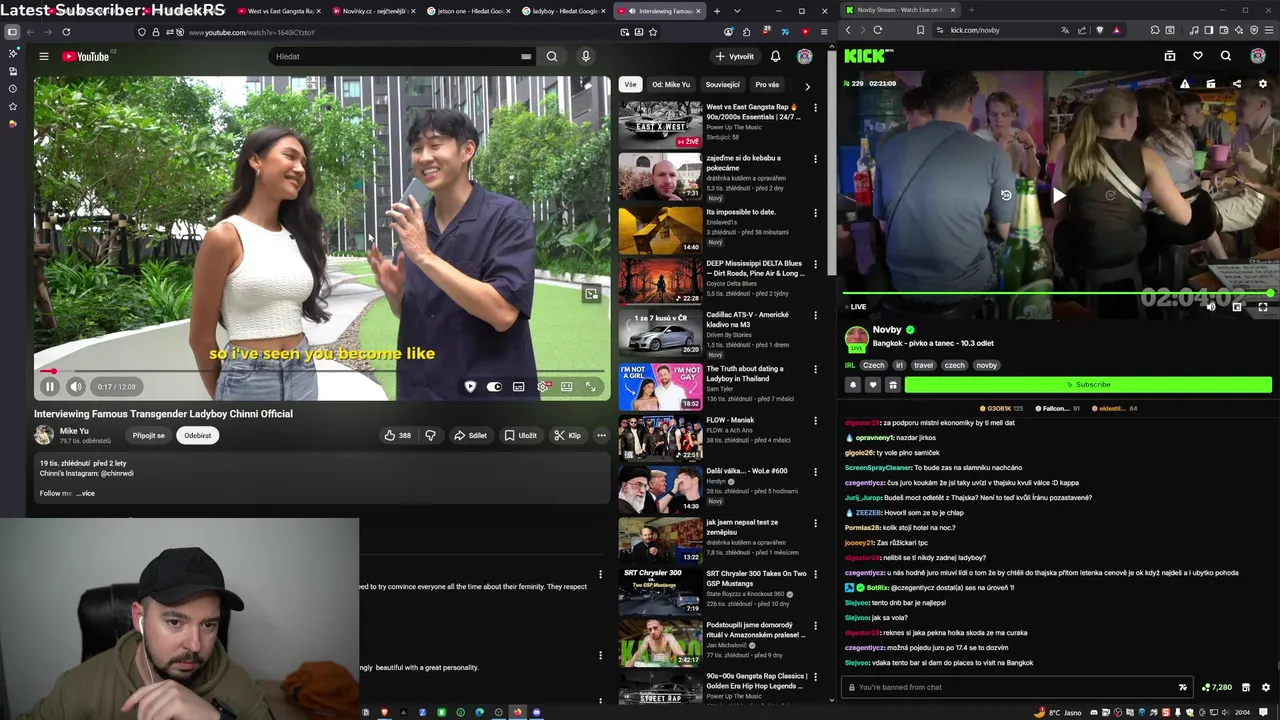Seek on the YouTube video progress bar
Image resolution: width=1280 pixels, height=720 pixels.
[x=322, y=371]
